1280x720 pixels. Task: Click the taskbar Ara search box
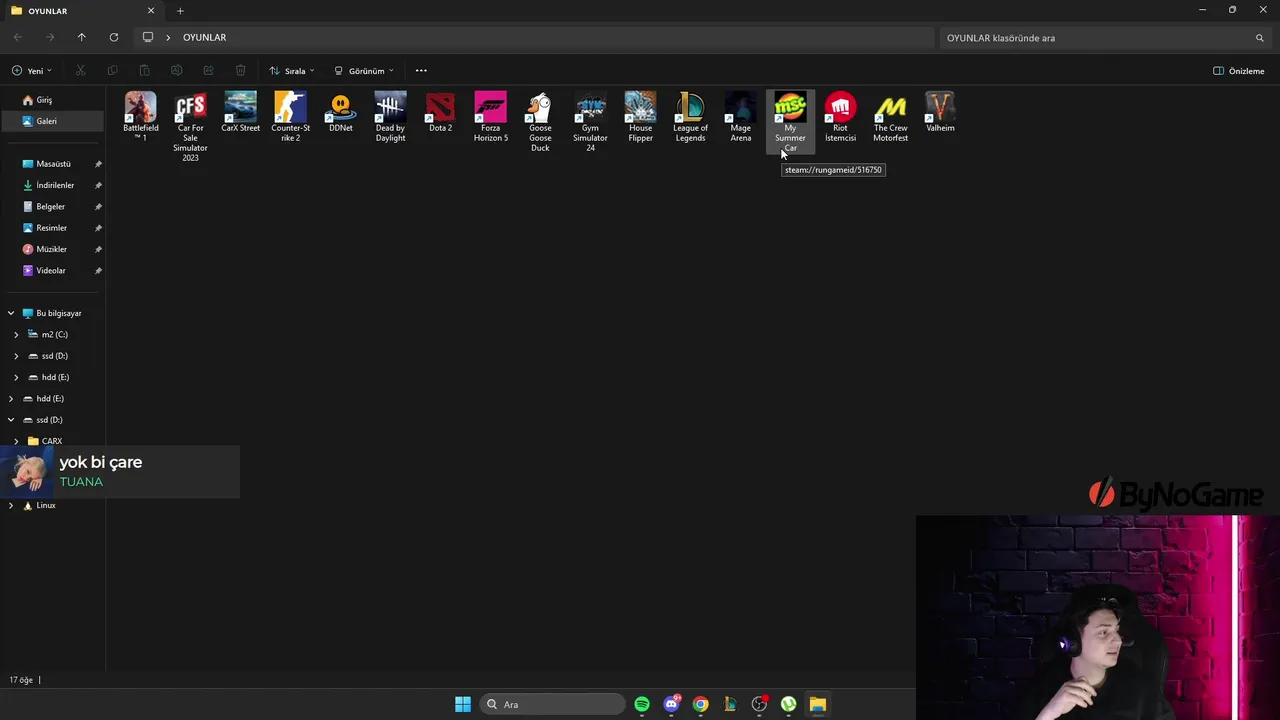(x=553, y=704)
